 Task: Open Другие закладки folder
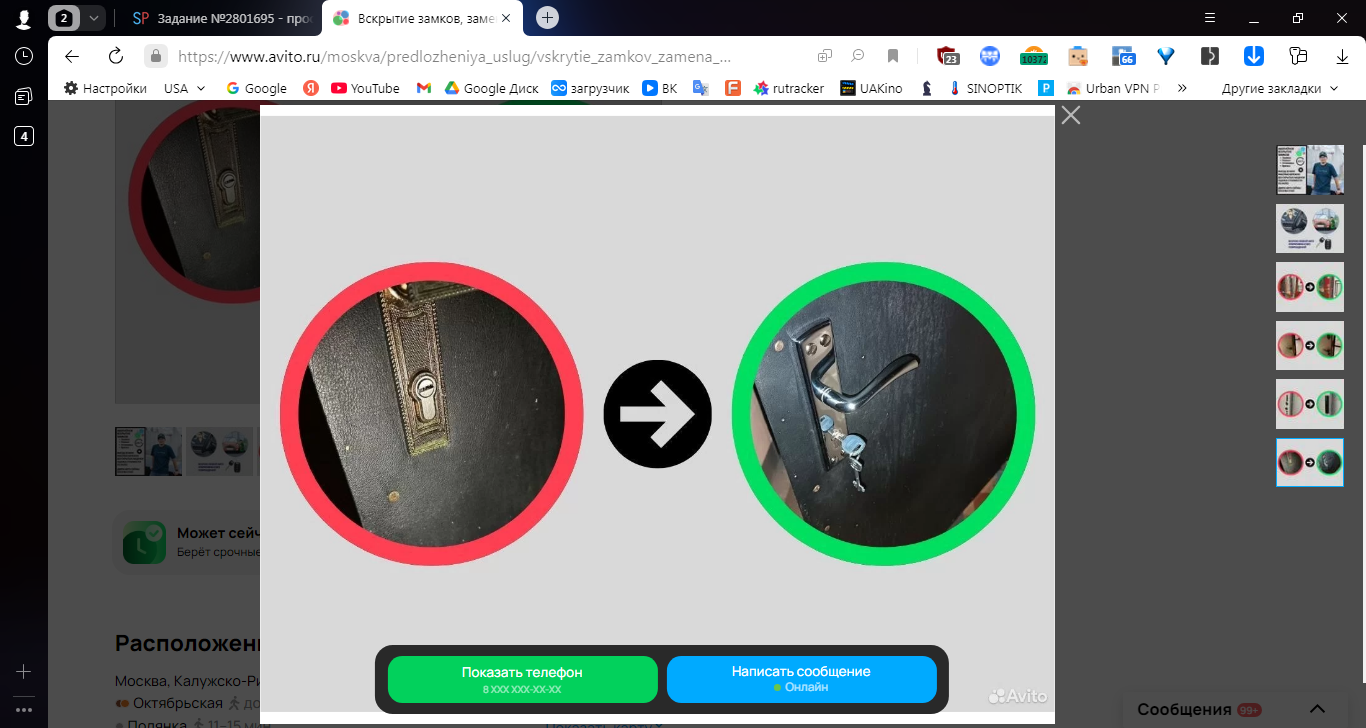click(1280, 88)
